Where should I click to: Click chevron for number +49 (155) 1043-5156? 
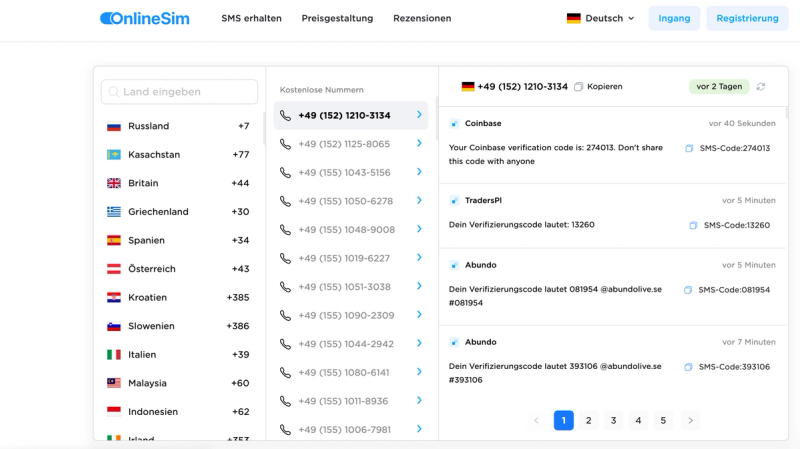click(419, 172)
